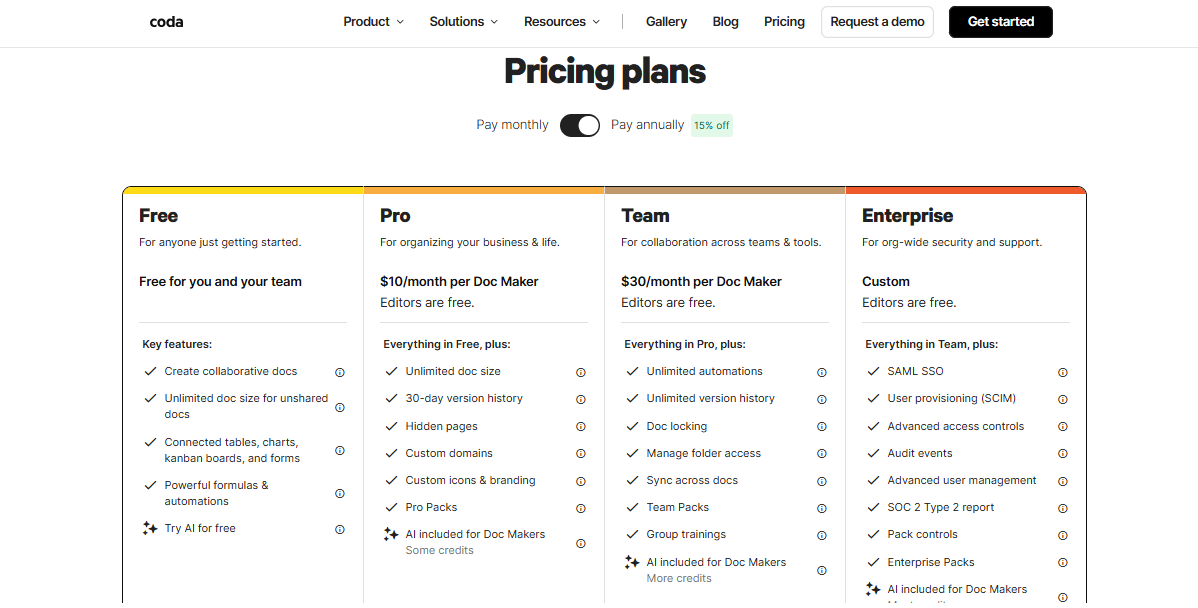1198x608 pixels.
Task: Open info icon for Create collaborative docs
Action: tap(340, 373)
